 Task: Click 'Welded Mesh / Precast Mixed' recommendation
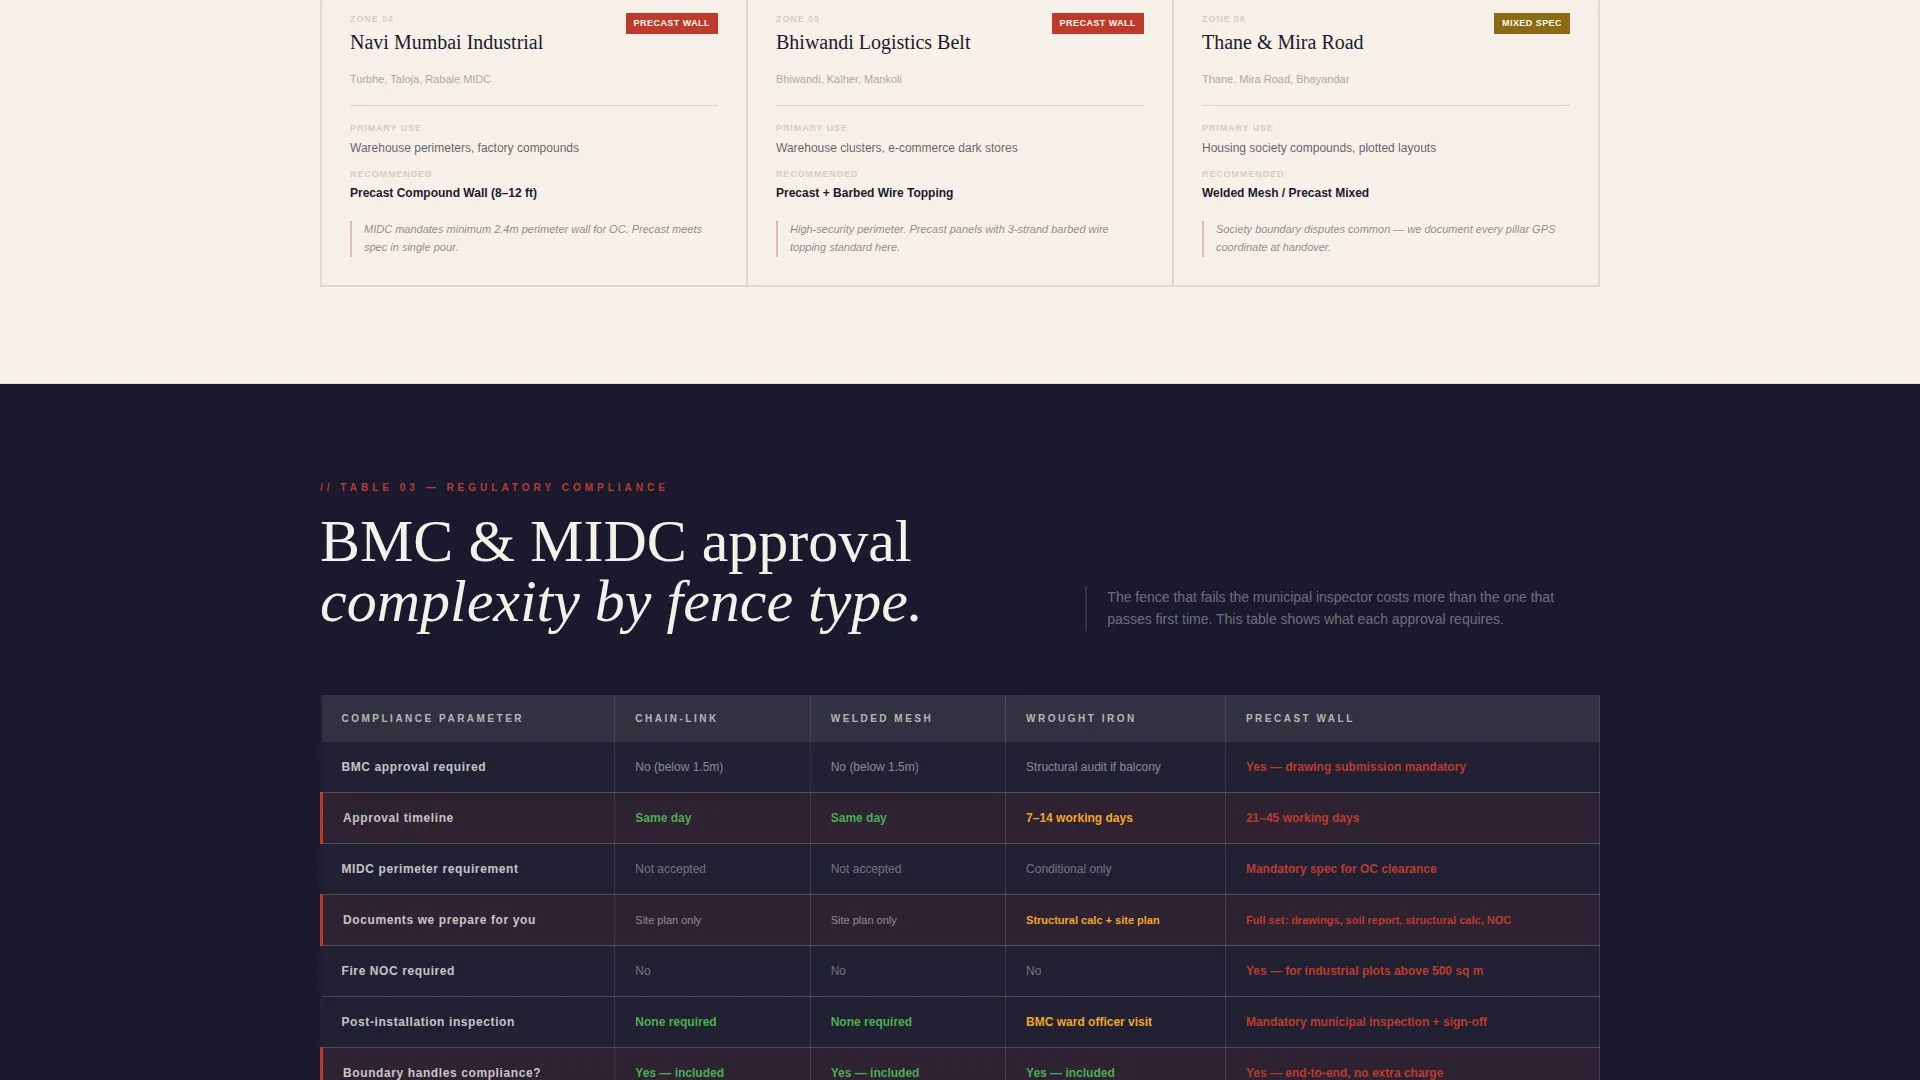1285,193
